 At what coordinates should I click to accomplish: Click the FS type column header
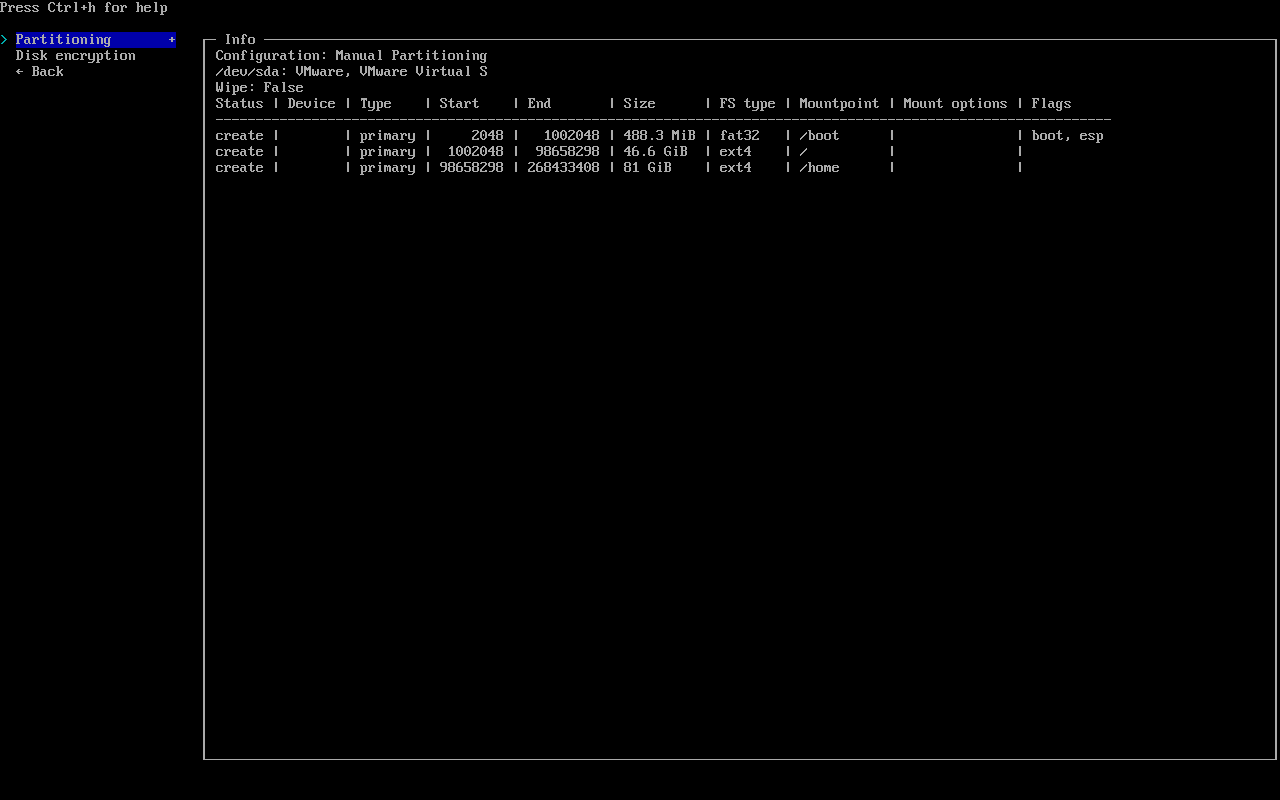pos(747,104)
